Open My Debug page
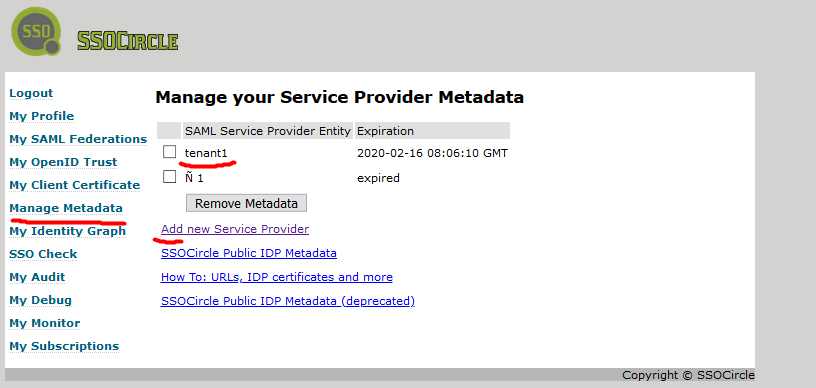This screenshot has height=388, width=816. pyautogui.click(x=41, y=300)
